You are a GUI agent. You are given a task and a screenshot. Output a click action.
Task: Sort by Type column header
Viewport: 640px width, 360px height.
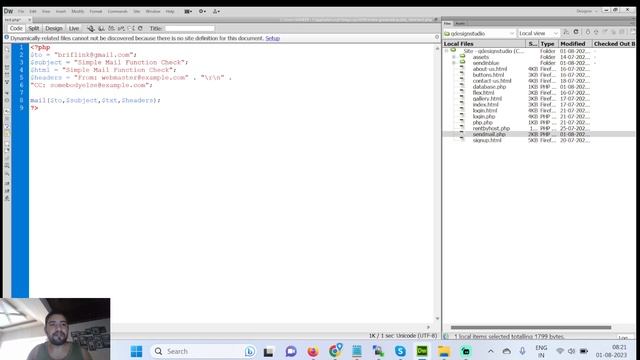[548, 44]
